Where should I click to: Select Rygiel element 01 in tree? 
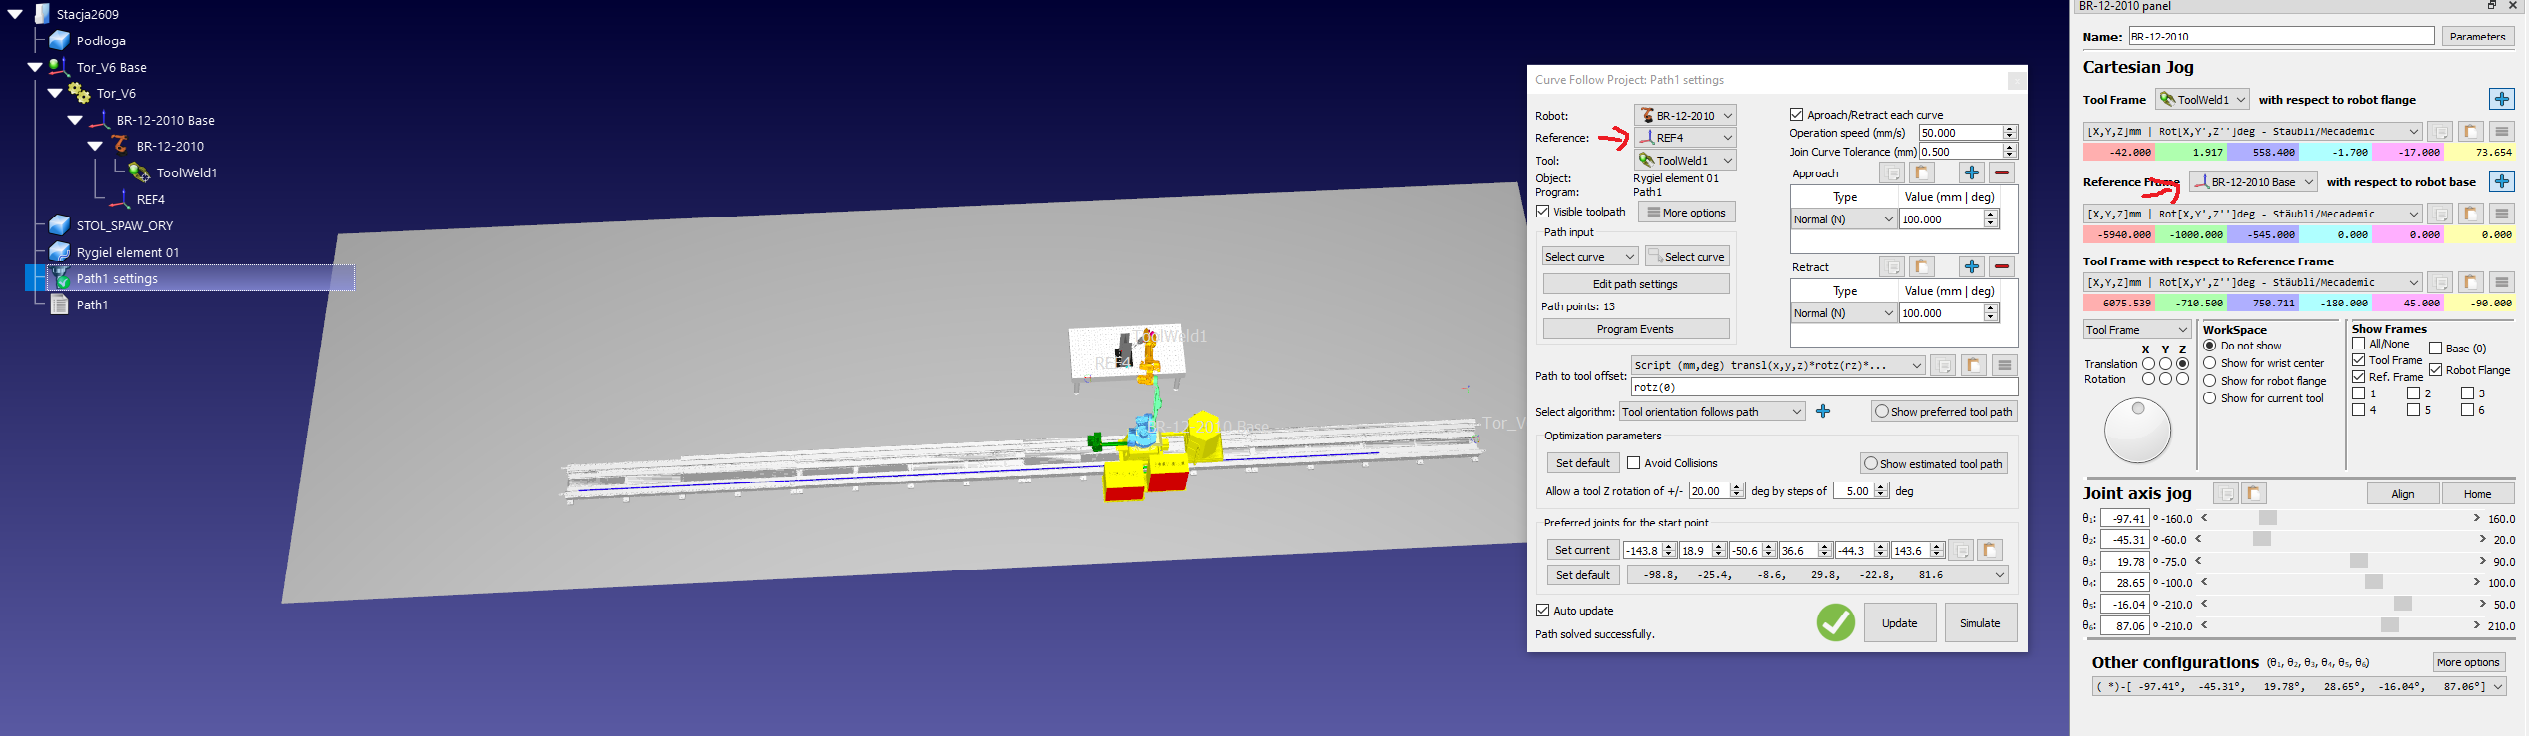pos(127,252)
